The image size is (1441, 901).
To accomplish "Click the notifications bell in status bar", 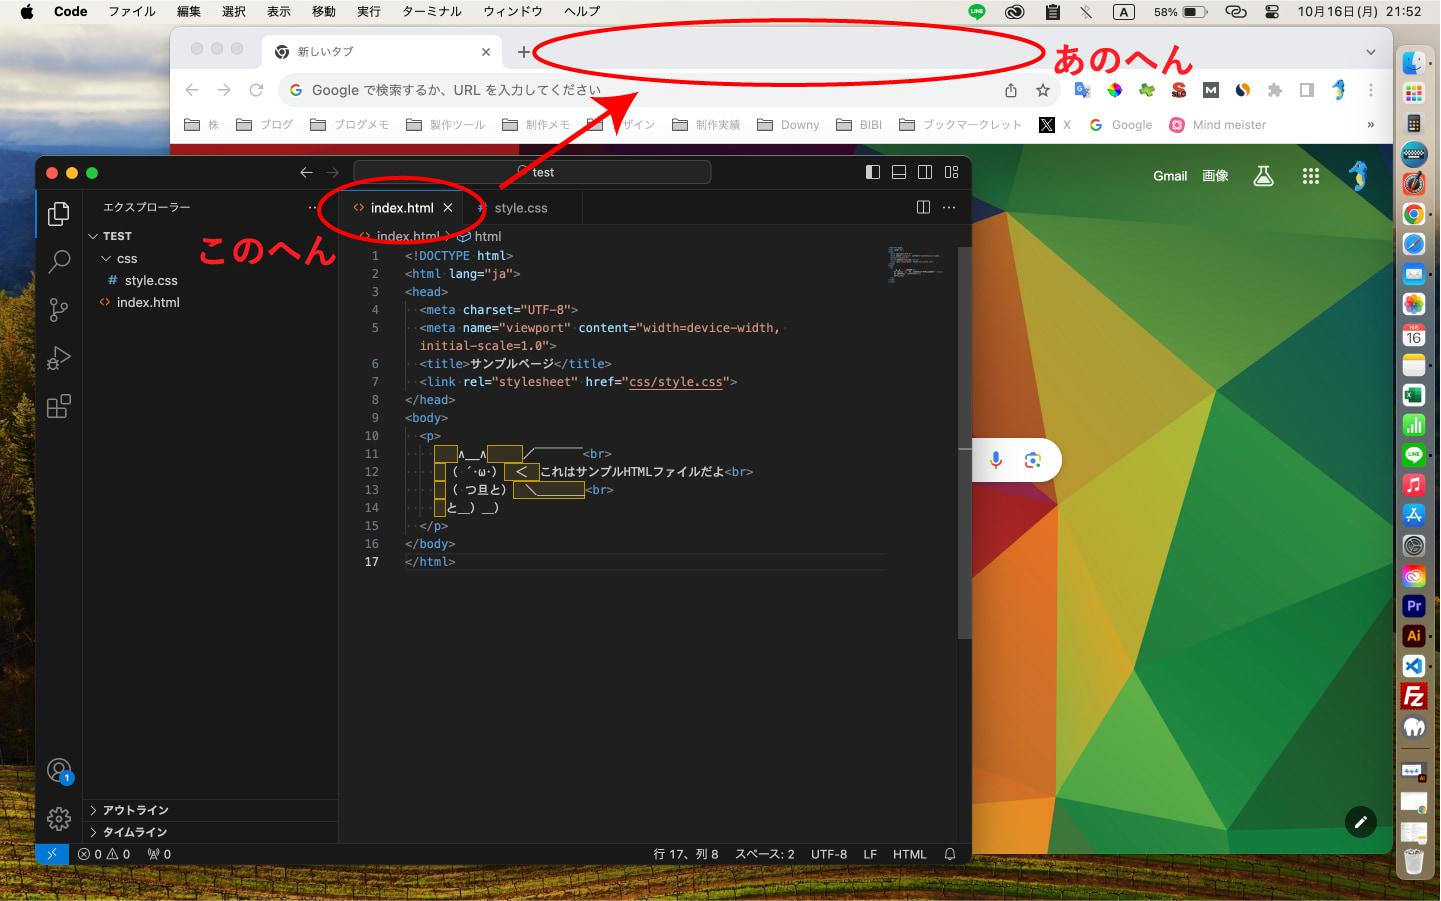I will 950,854.
